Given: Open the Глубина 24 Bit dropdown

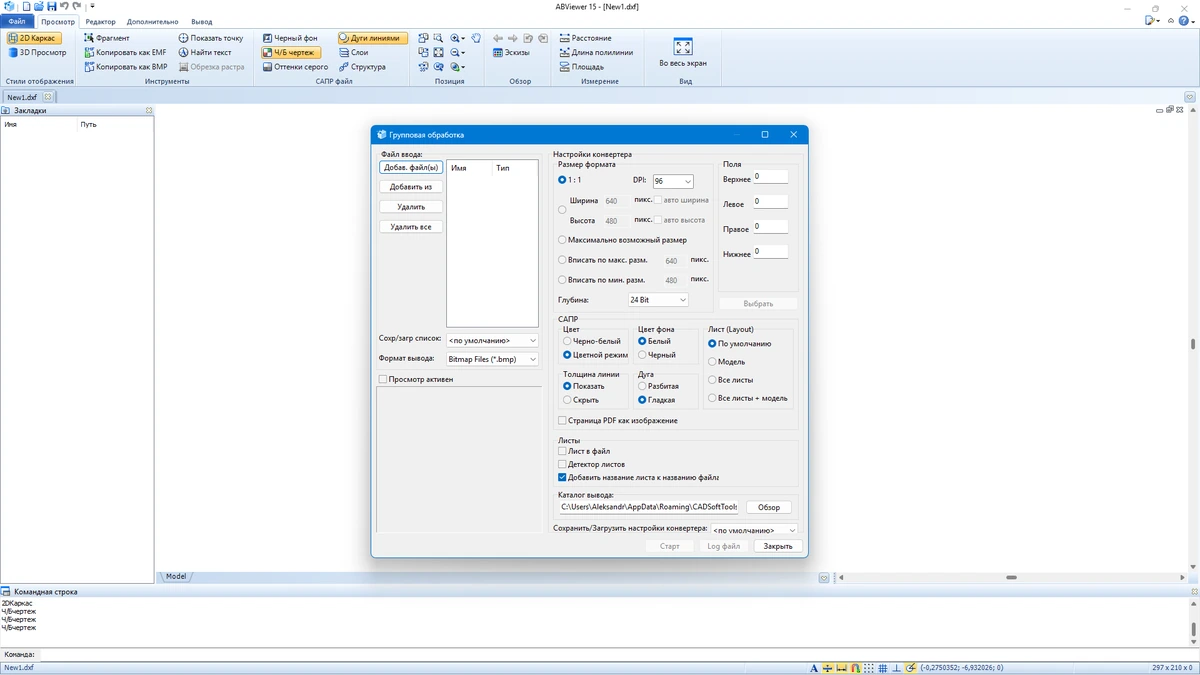Looking at the screenshot, I should [658, 300].
